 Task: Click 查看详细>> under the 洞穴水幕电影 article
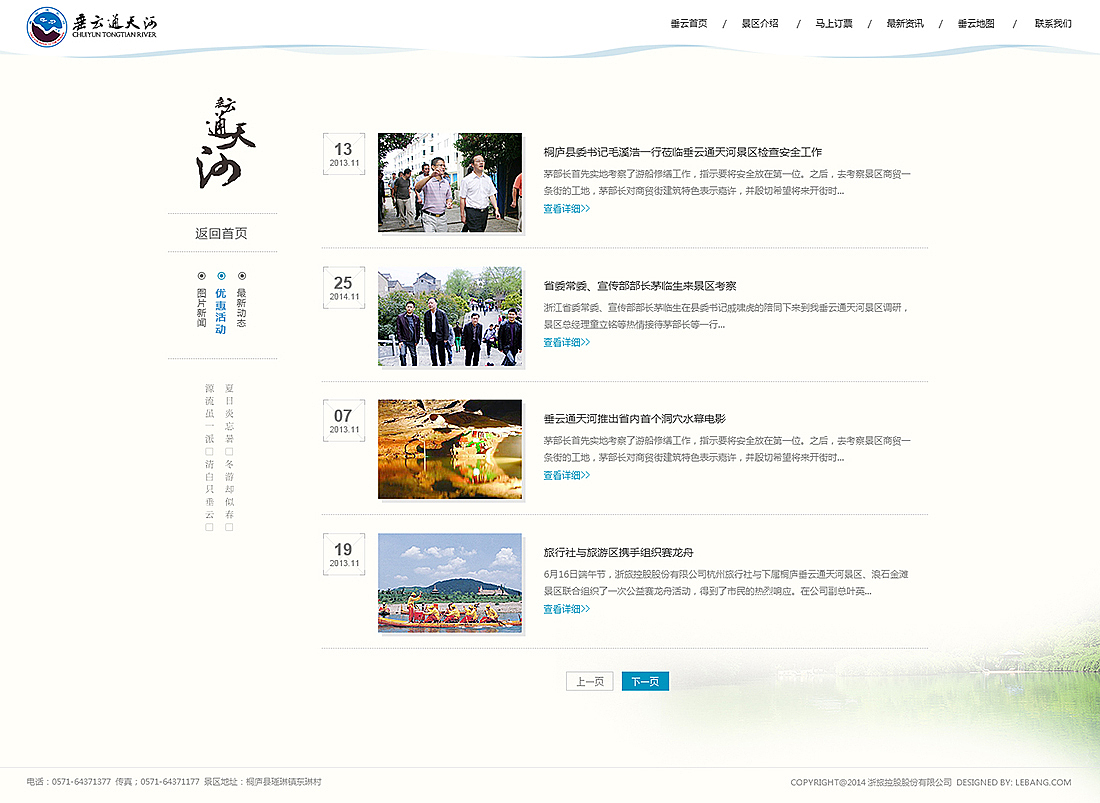pyautogui.click(x=567, y=475)
